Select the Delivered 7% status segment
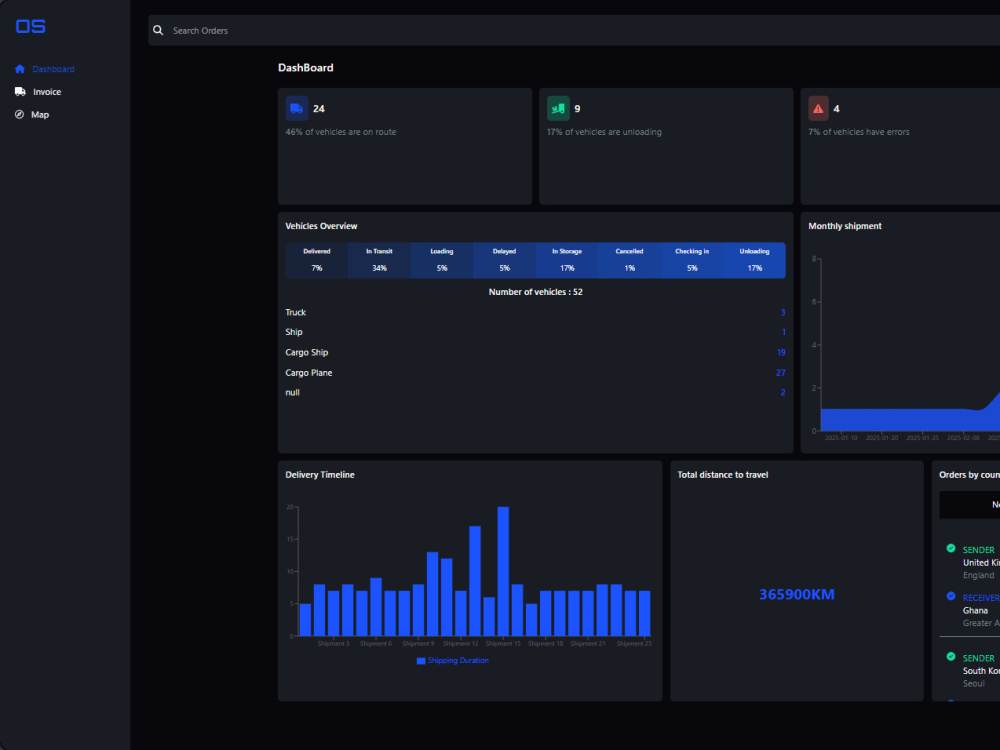Image resolution: width=1000 pixels, height=750 pixels. [317, 260]
